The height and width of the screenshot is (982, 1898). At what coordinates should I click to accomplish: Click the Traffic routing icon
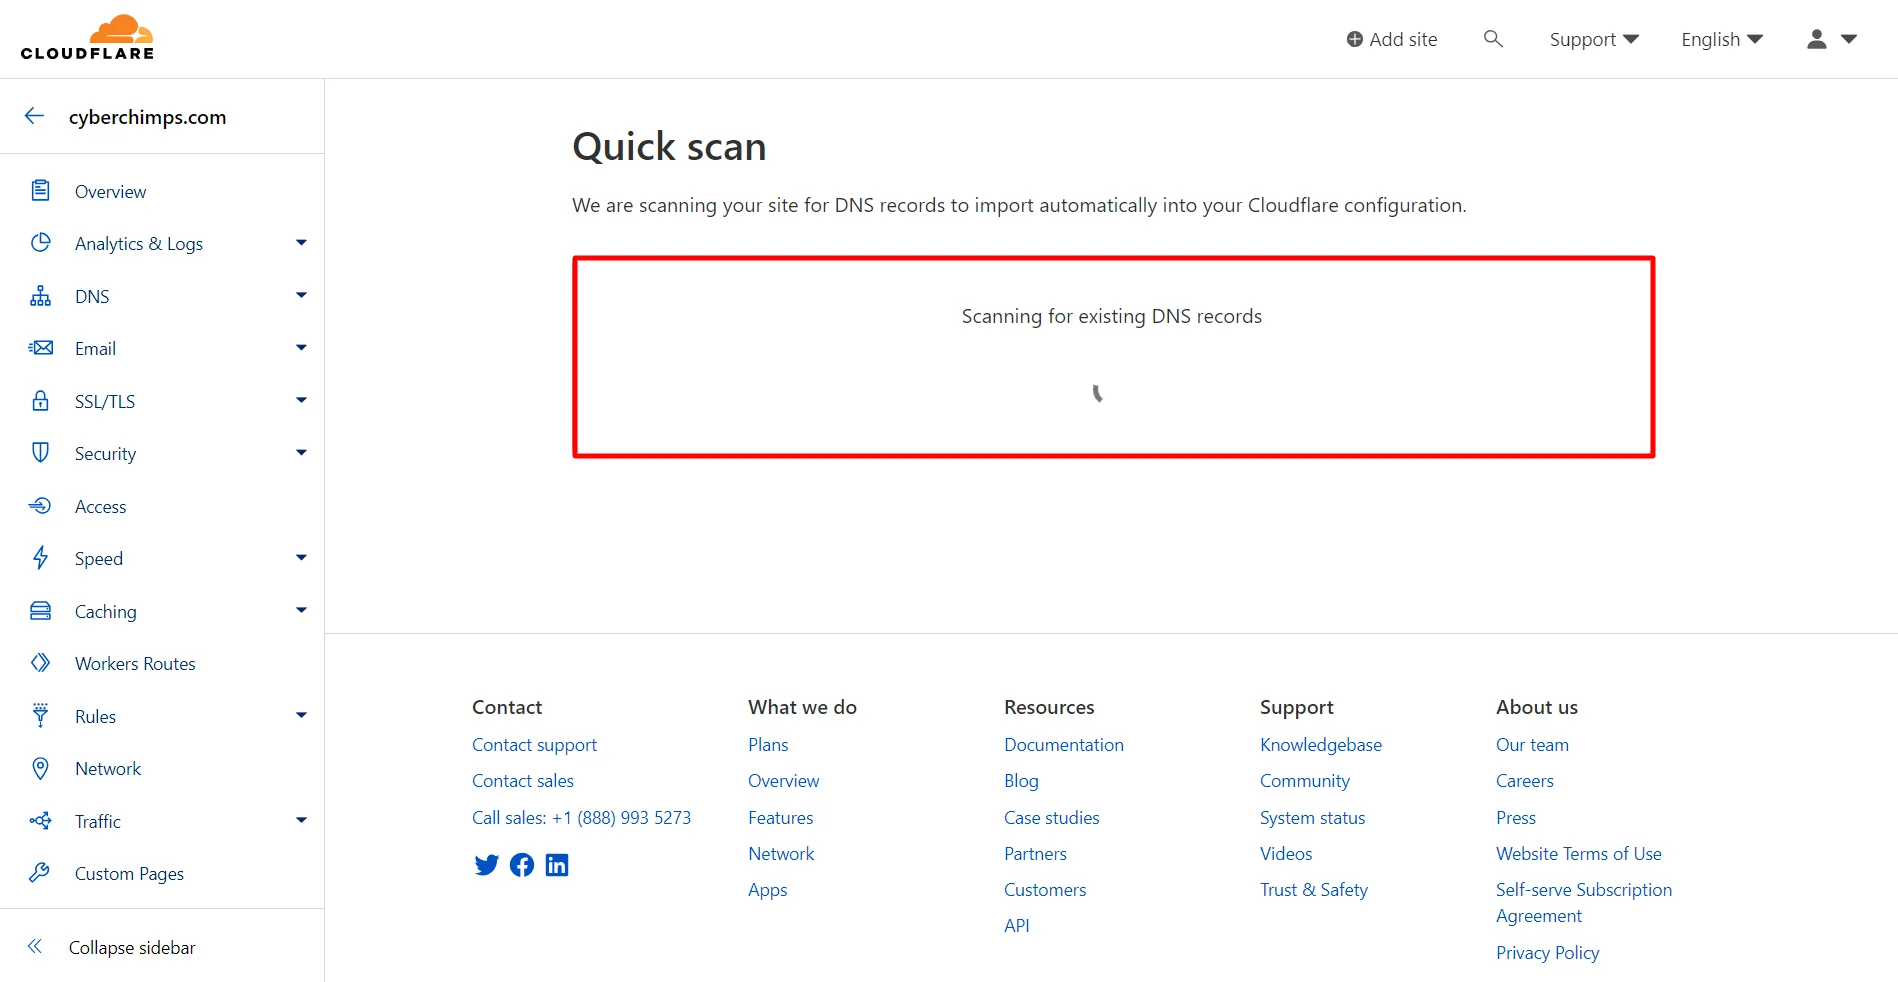[x=40, y=821]
